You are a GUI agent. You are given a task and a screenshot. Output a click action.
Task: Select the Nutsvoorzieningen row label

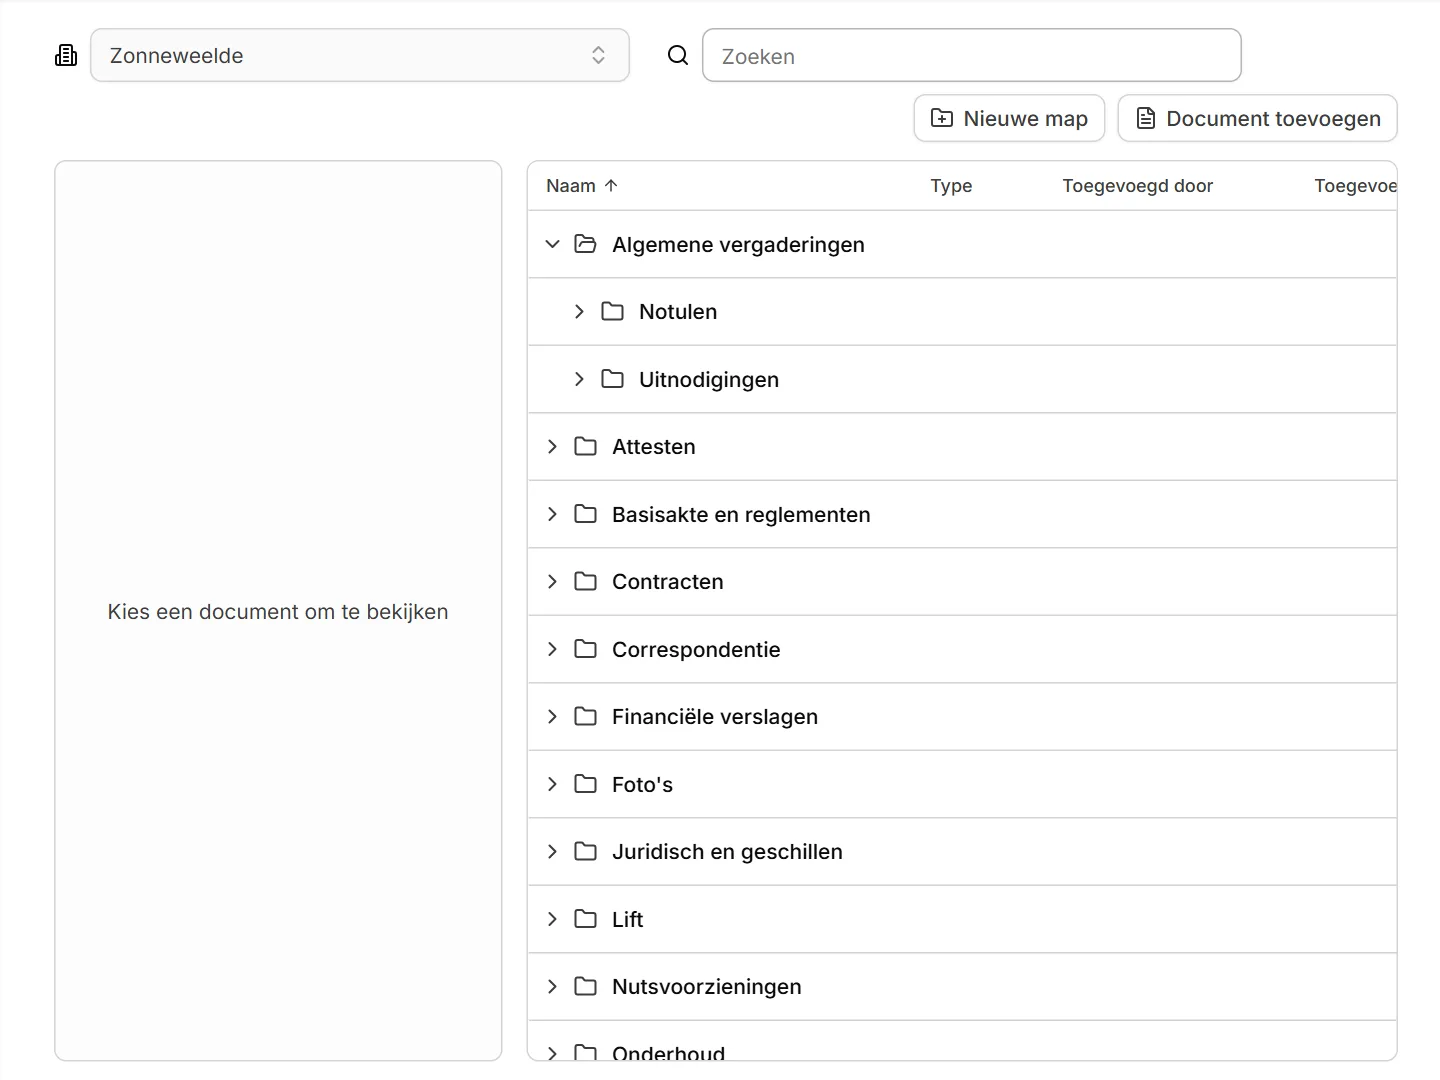pos(707,987)
